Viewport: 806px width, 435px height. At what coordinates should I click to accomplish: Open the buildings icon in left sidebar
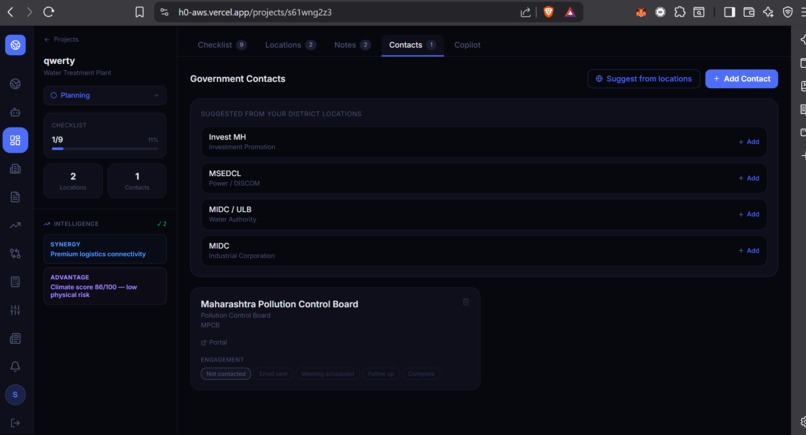(x=15, y=168)
